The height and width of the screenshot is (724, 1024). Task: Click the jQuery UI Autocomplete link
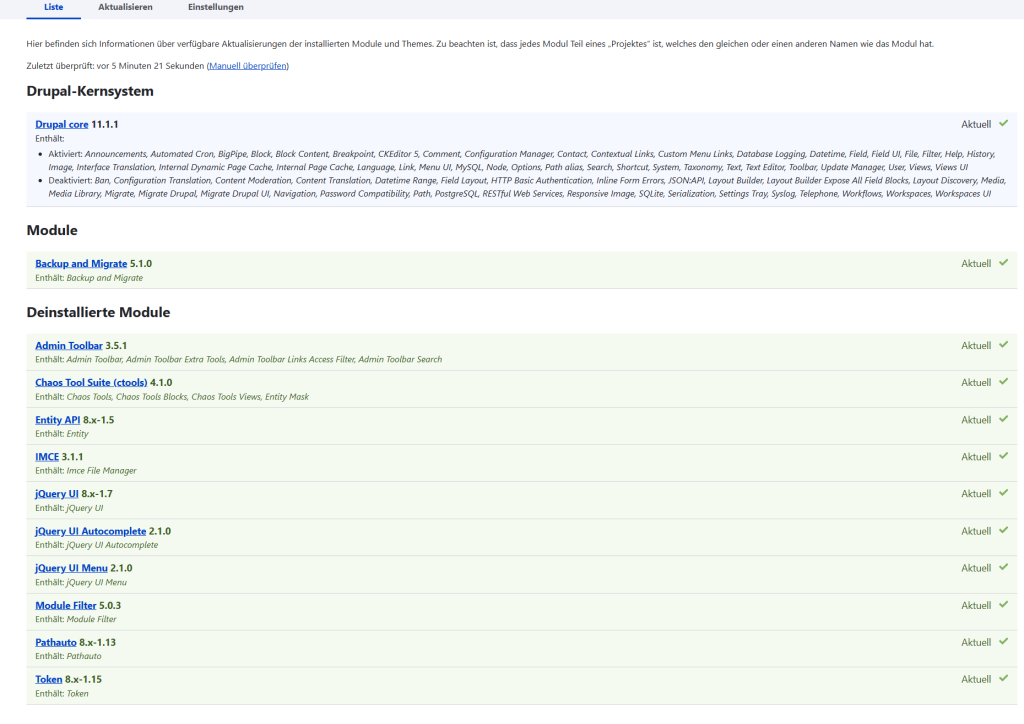point(91,531)
